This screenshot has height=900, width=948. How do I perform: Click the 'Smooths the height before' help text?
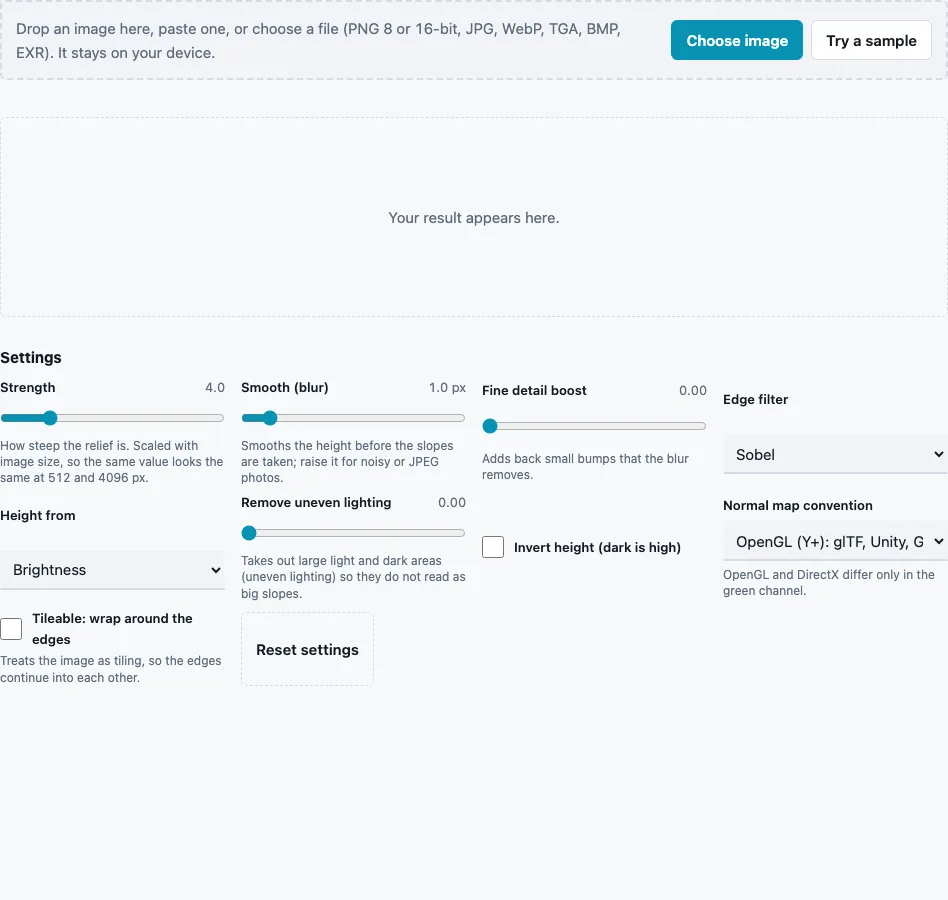point(347,461)
